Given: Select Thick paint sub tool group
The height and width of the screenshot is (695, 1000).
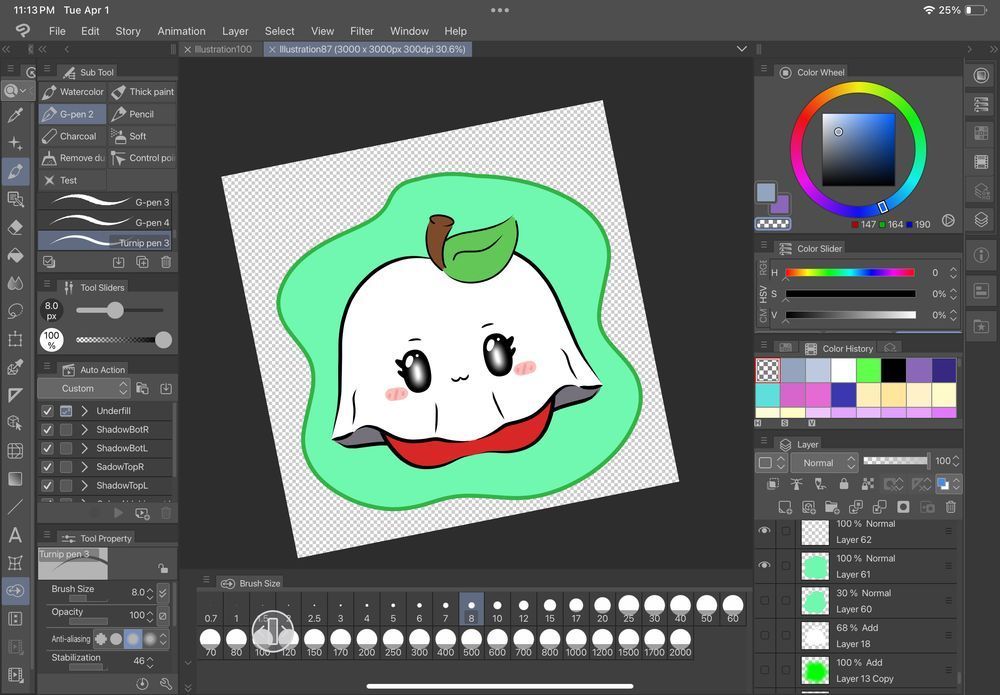Looking at the screenshot, I should (142, 92).
